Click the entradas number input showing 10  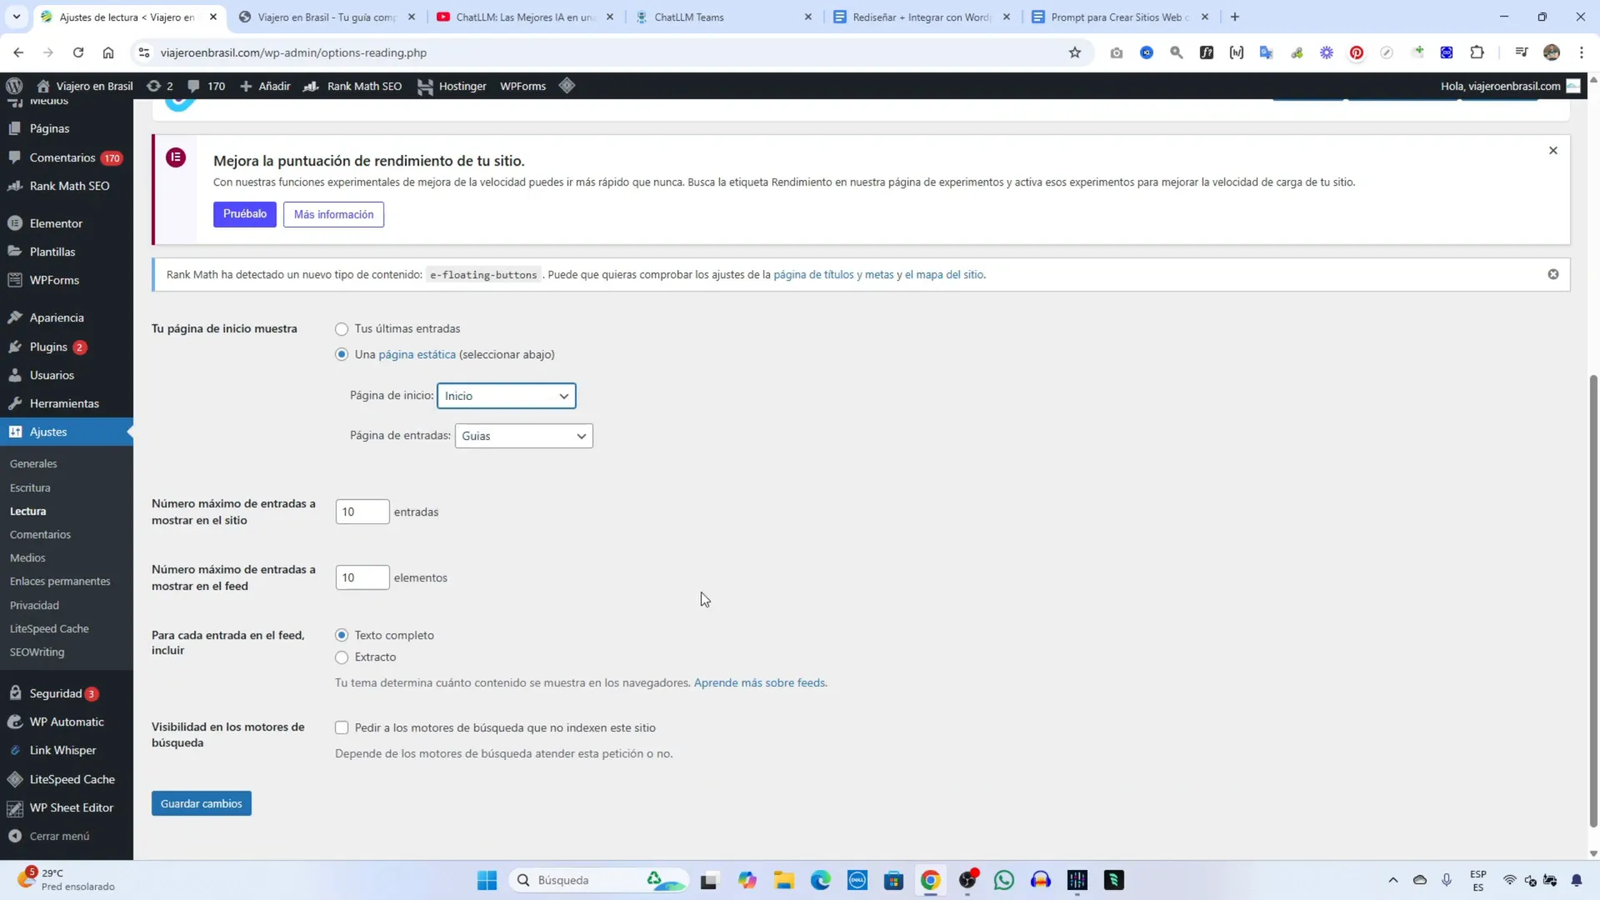pyautogui.click(x=363, y=511)
